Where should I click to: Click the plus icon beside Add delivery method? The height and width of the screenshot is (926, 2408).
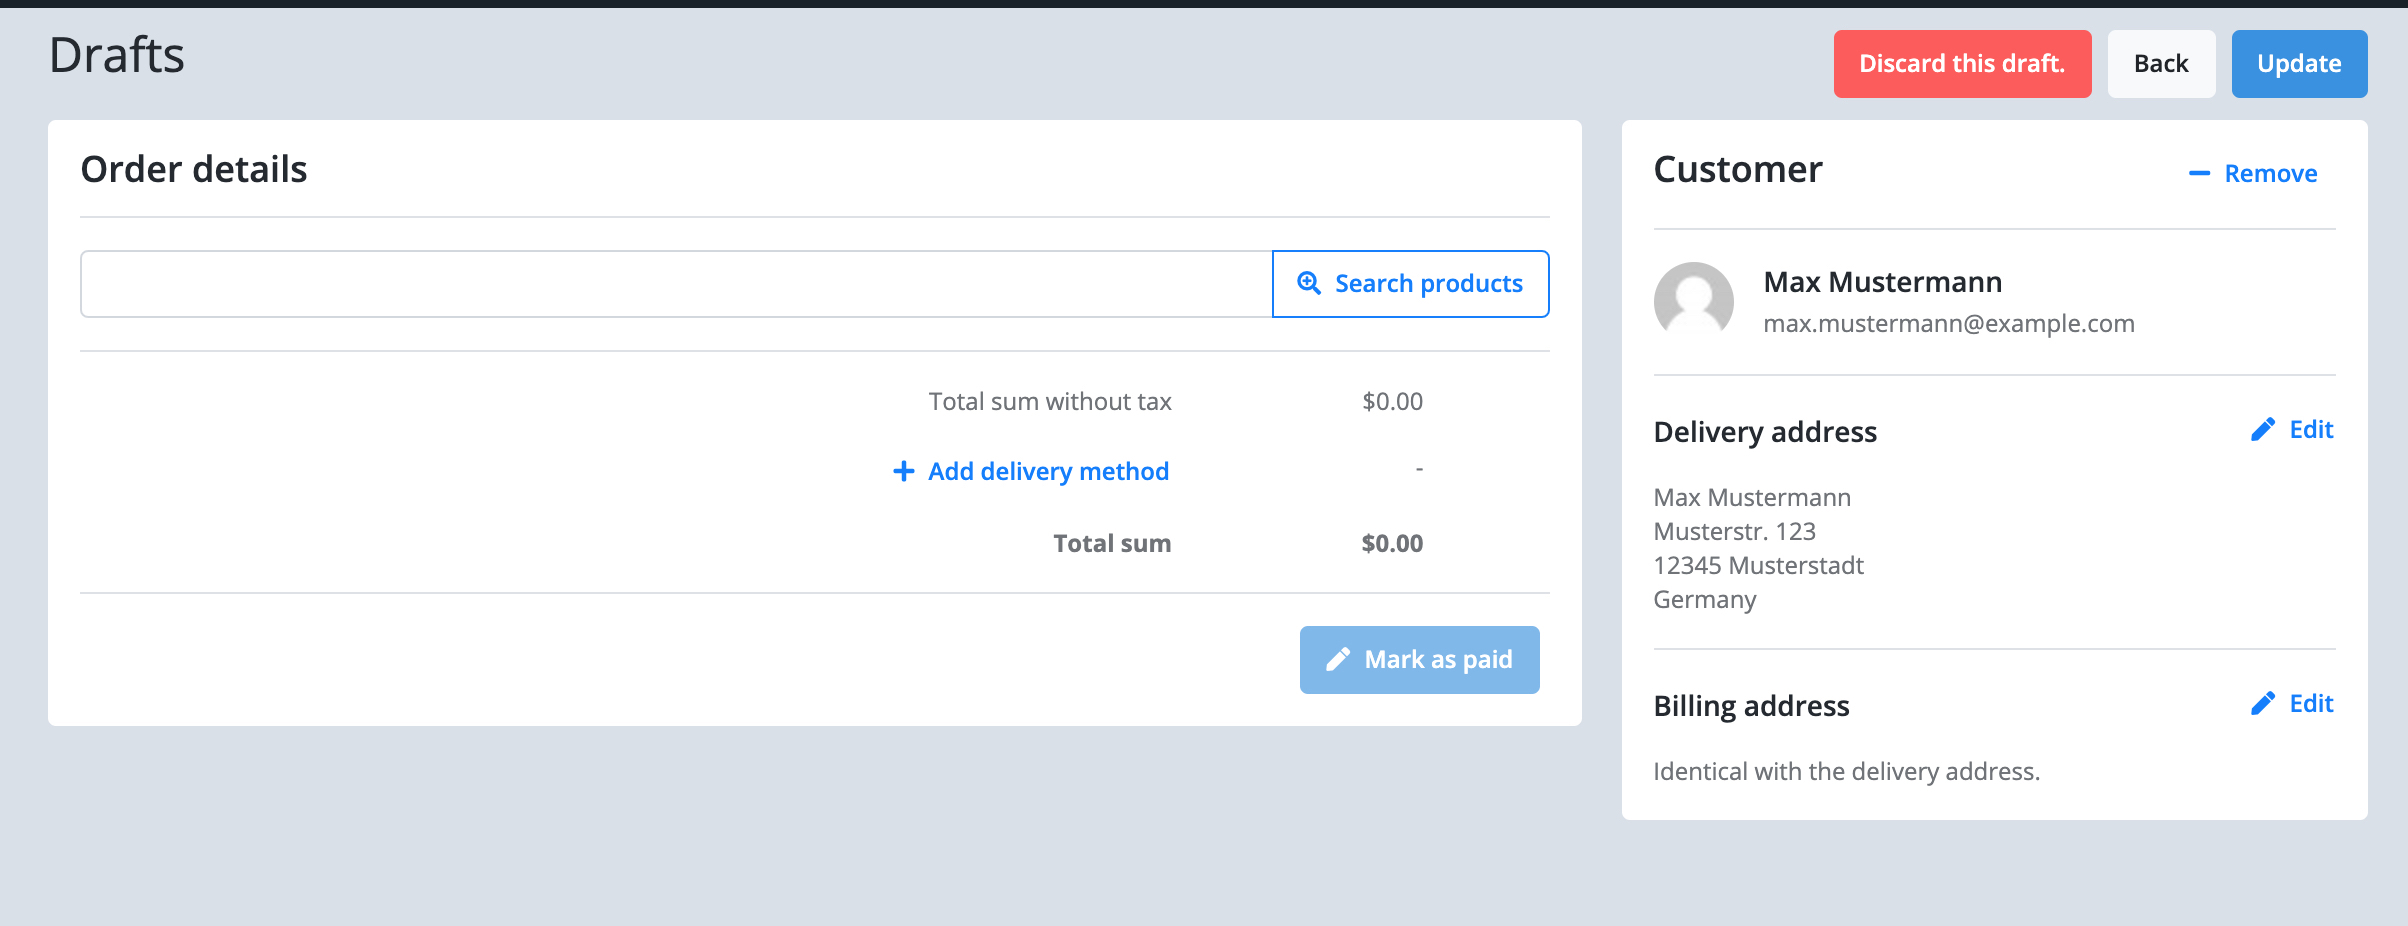point(903,471)
